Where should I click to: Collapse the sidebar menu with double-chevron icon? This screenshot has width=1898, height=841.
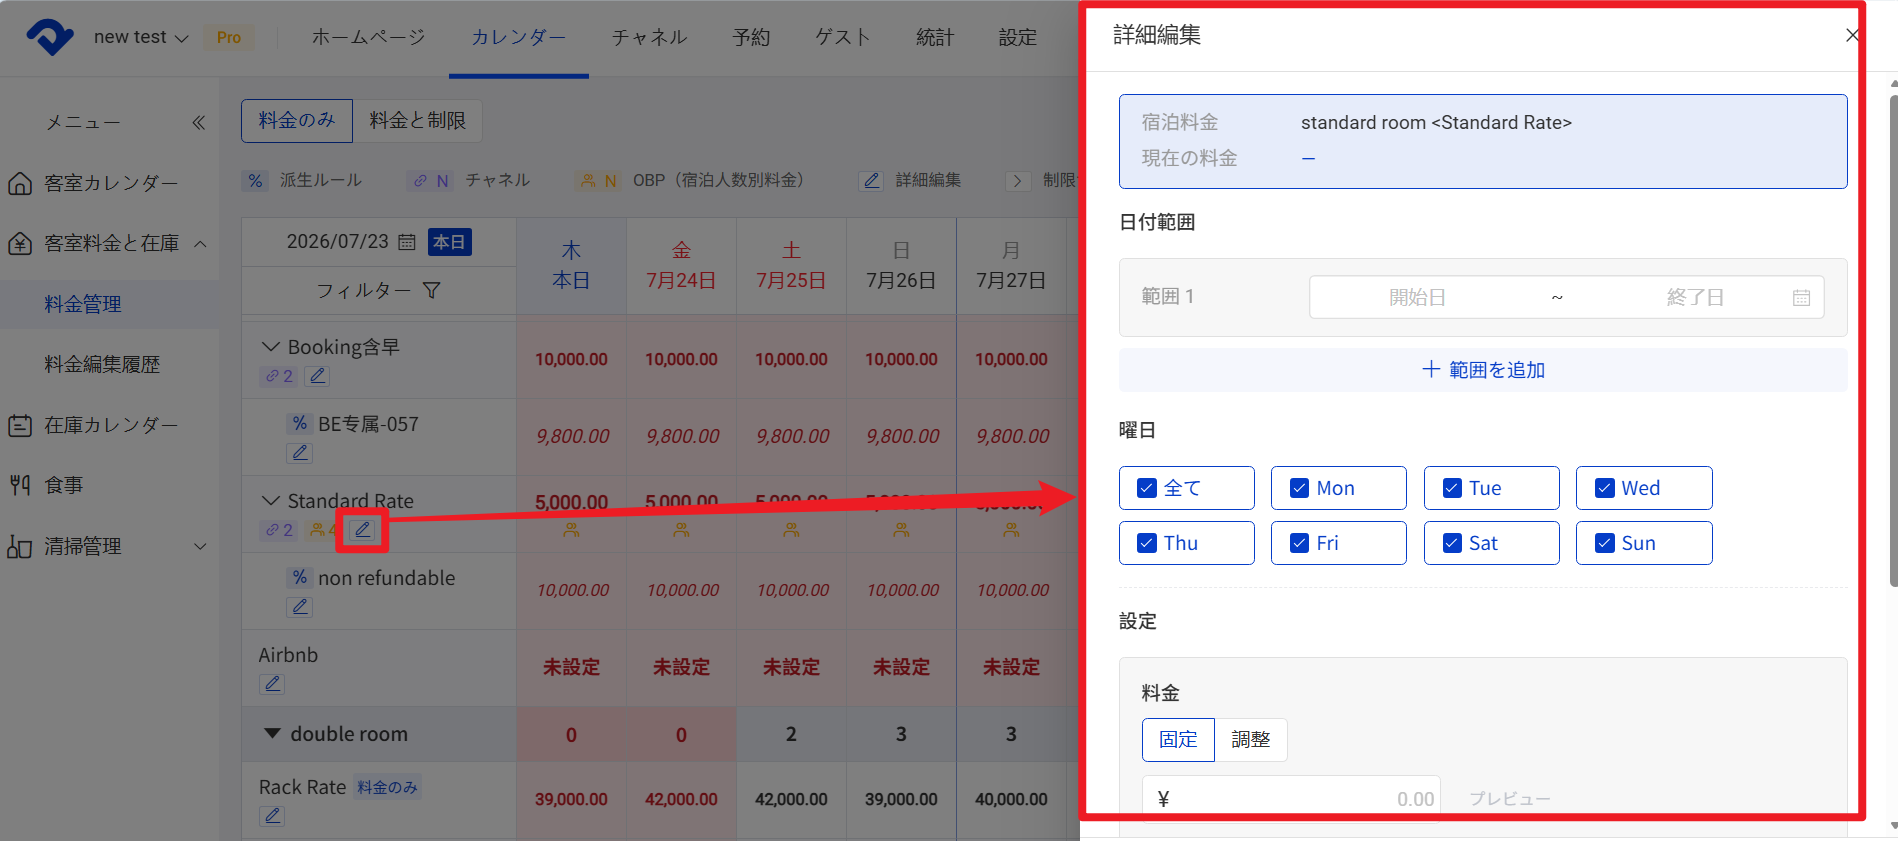click(199, 122)
